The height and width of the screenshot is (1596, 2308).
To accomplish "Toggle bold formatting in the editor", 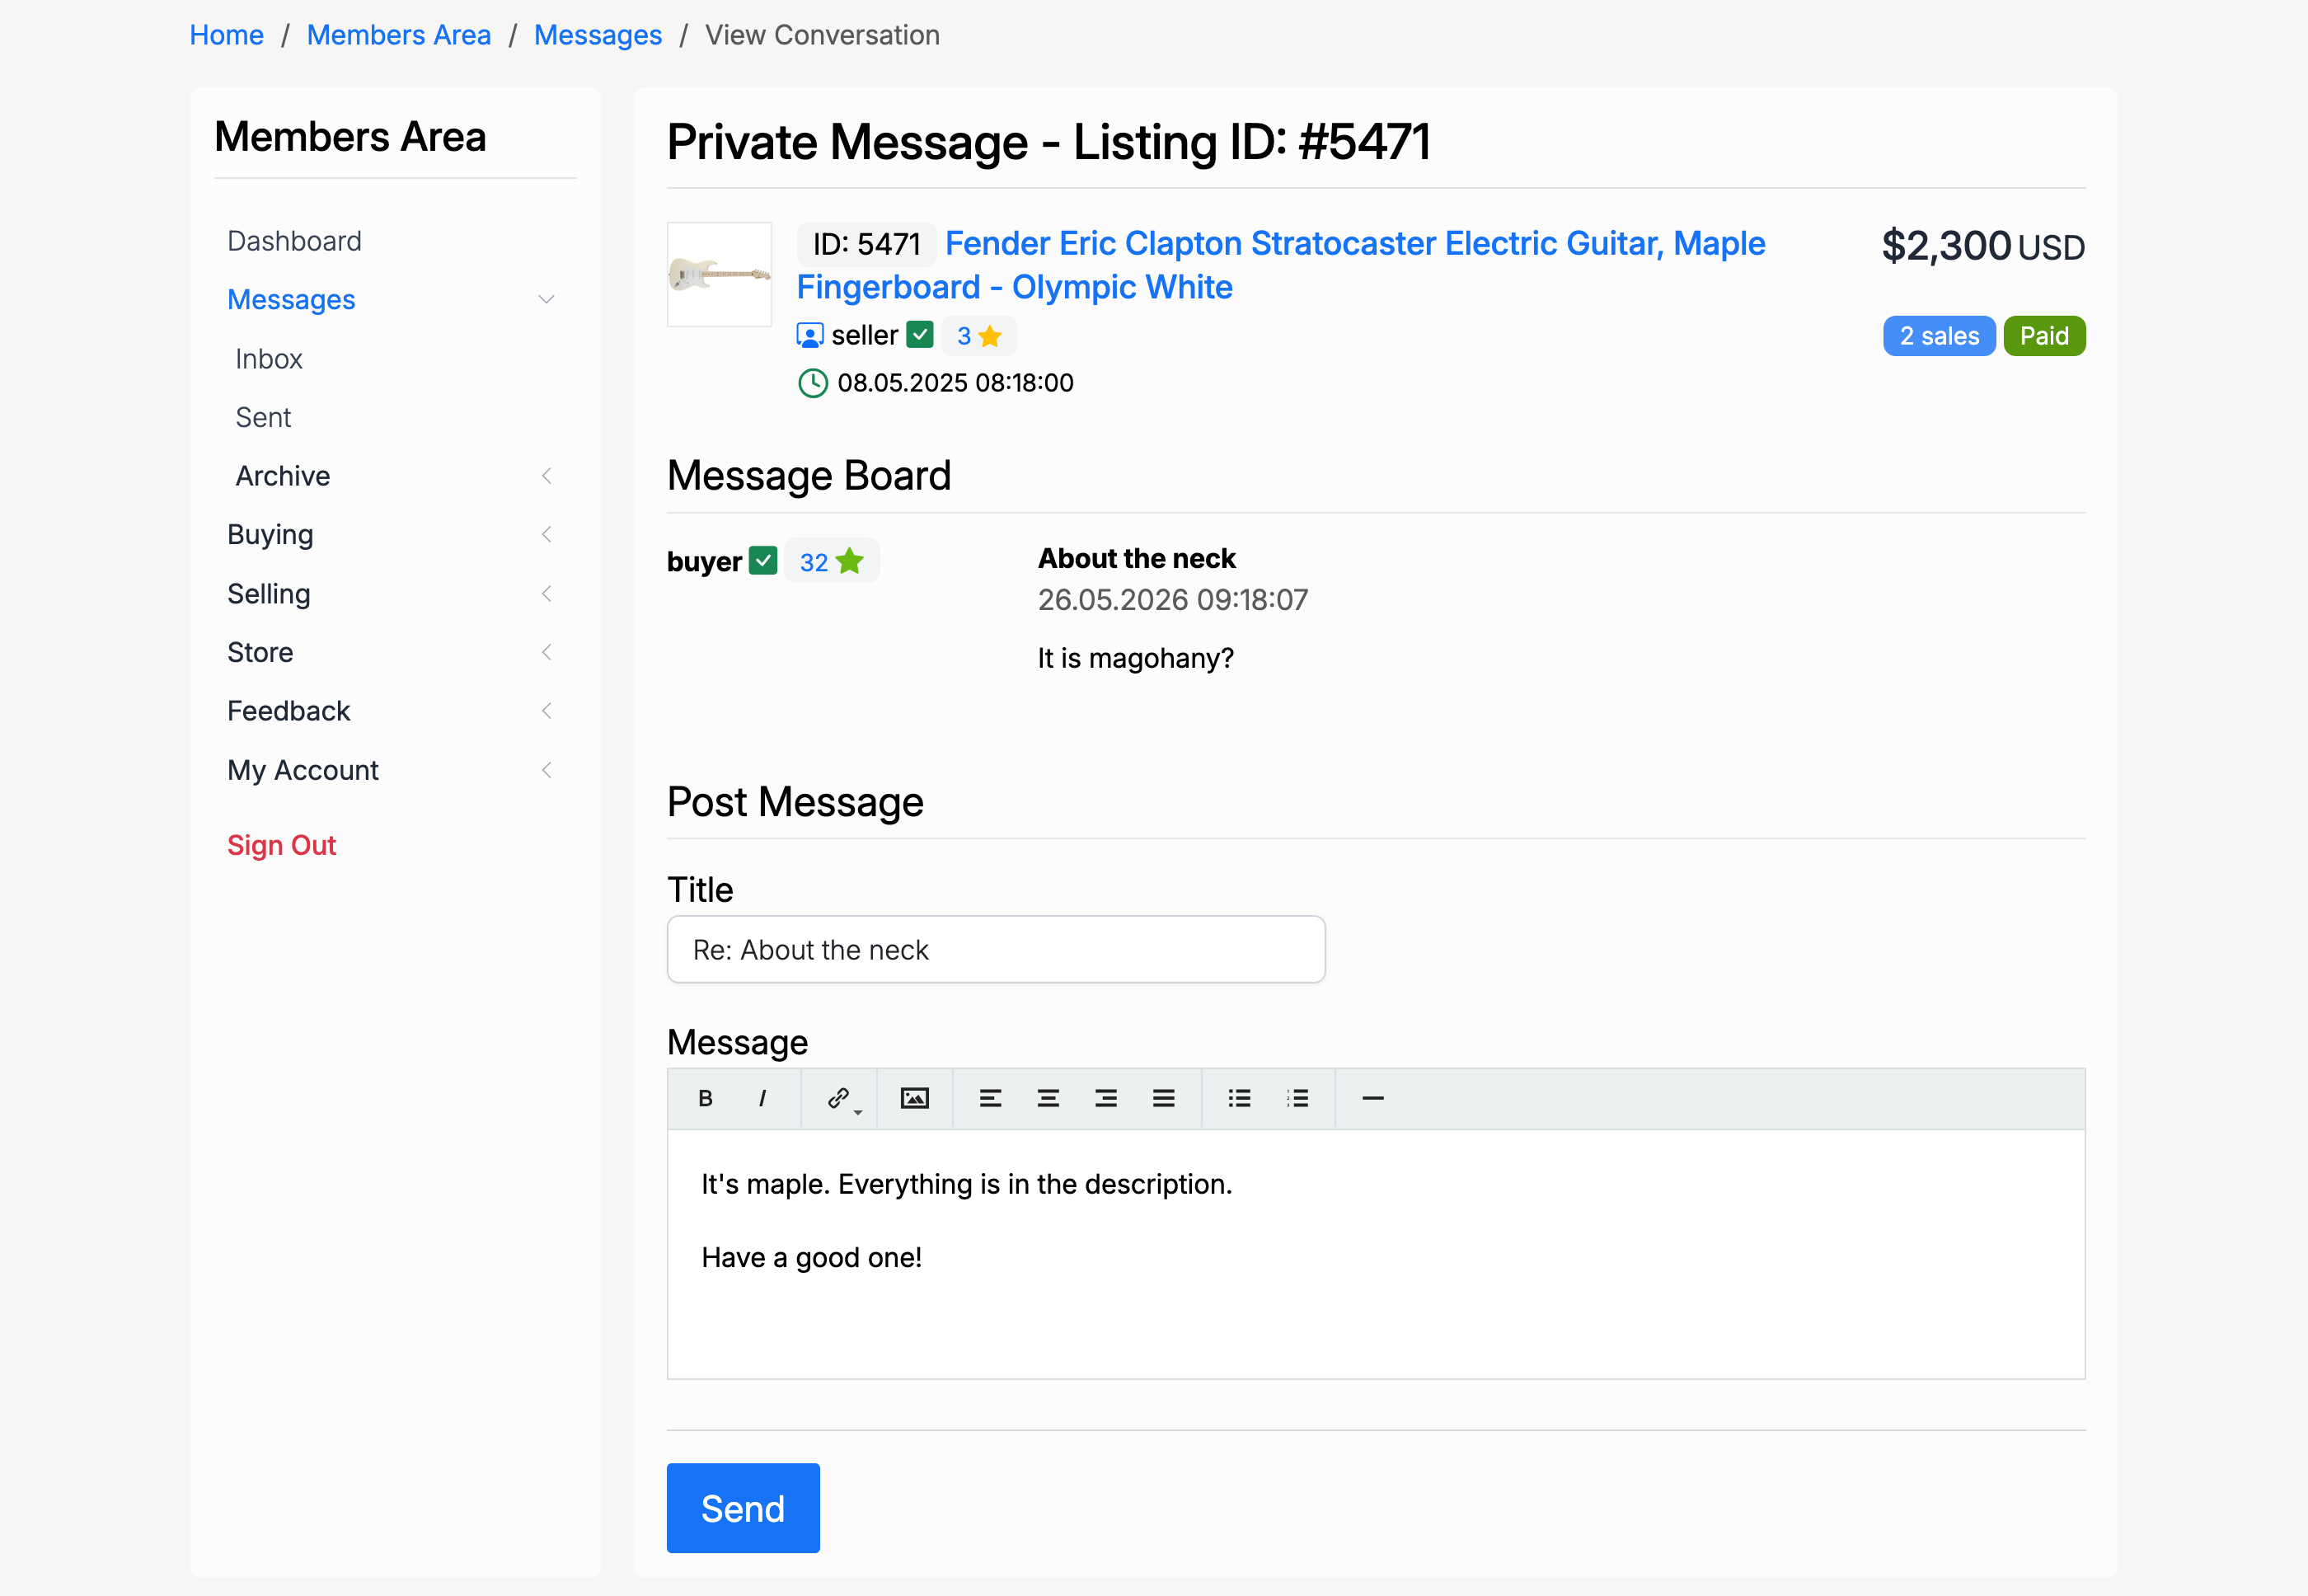I will (705, 1098).
